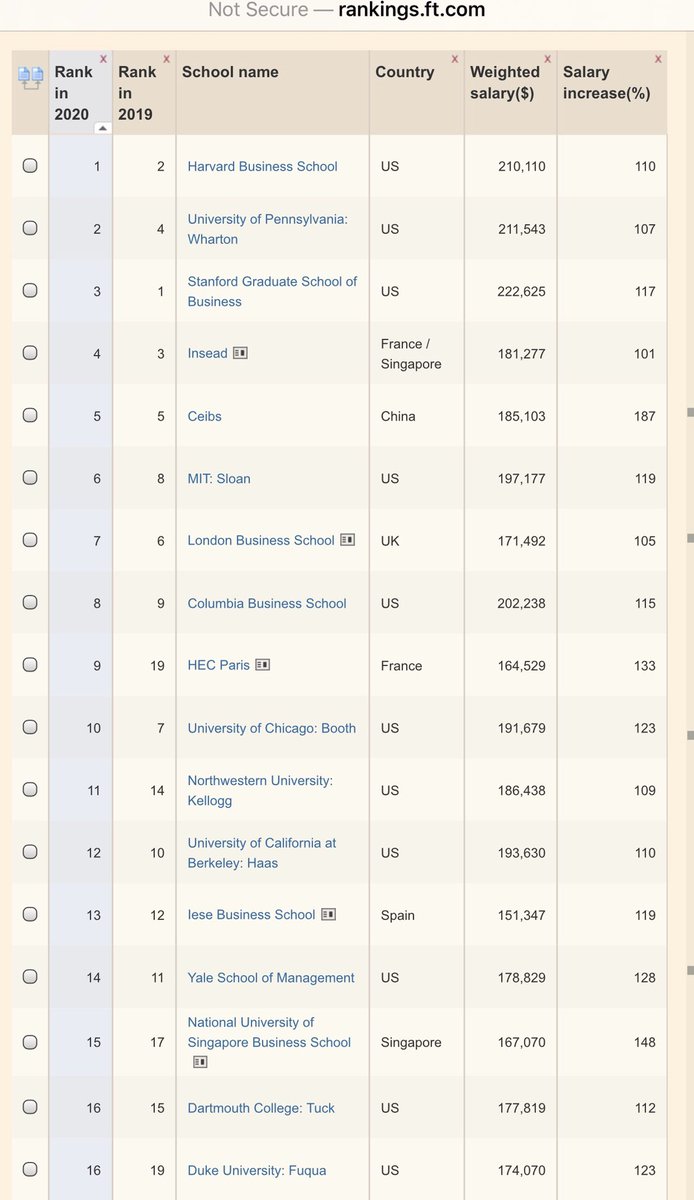Click Columbia's weighted salary 202,238
This screenshot has height=1200, width=694.
(522, 603)
